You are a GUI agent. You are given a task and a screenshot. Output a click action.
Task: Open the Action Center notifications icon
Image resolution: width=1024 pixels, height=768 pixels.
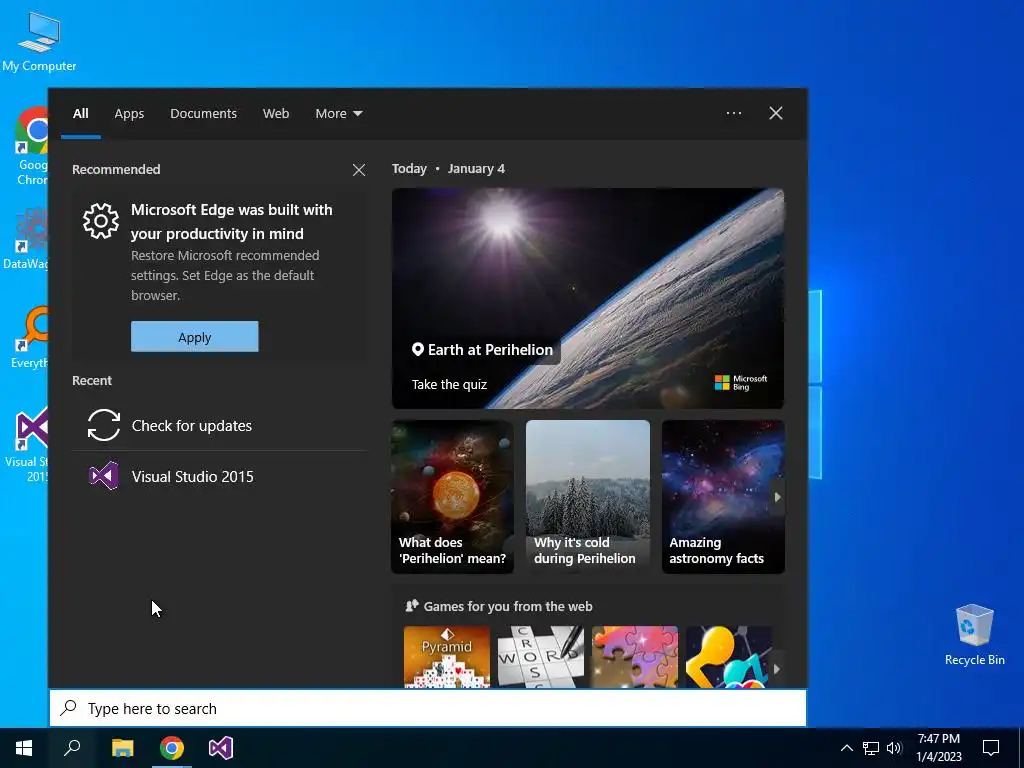tap(991, 748)
